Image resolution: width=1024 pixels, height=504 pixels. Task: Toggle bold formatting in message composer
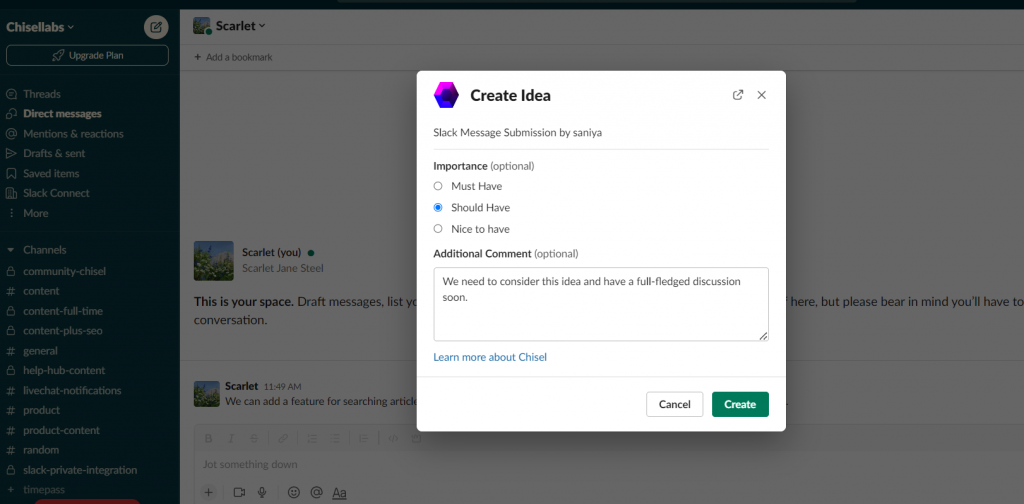pos(208,438)
